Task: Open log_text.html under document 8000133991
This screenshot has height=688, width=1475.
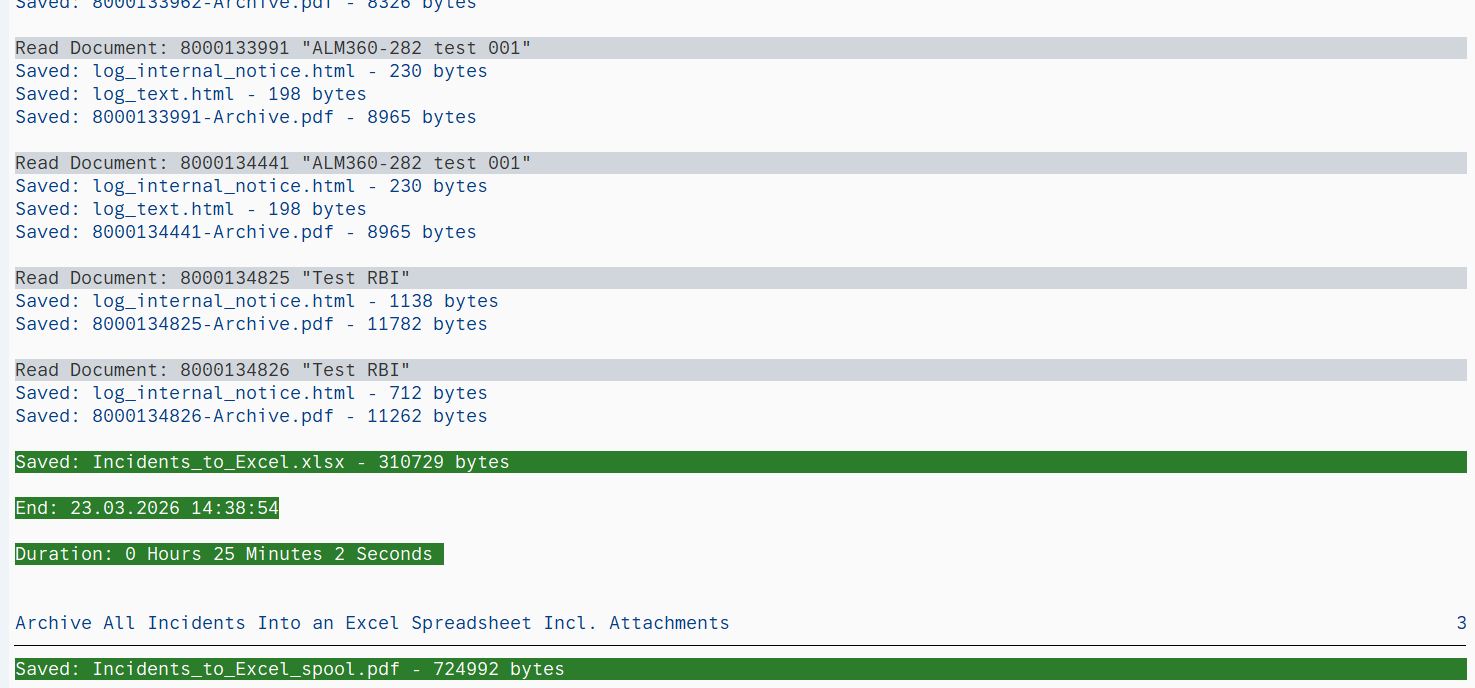Action: 163,94
